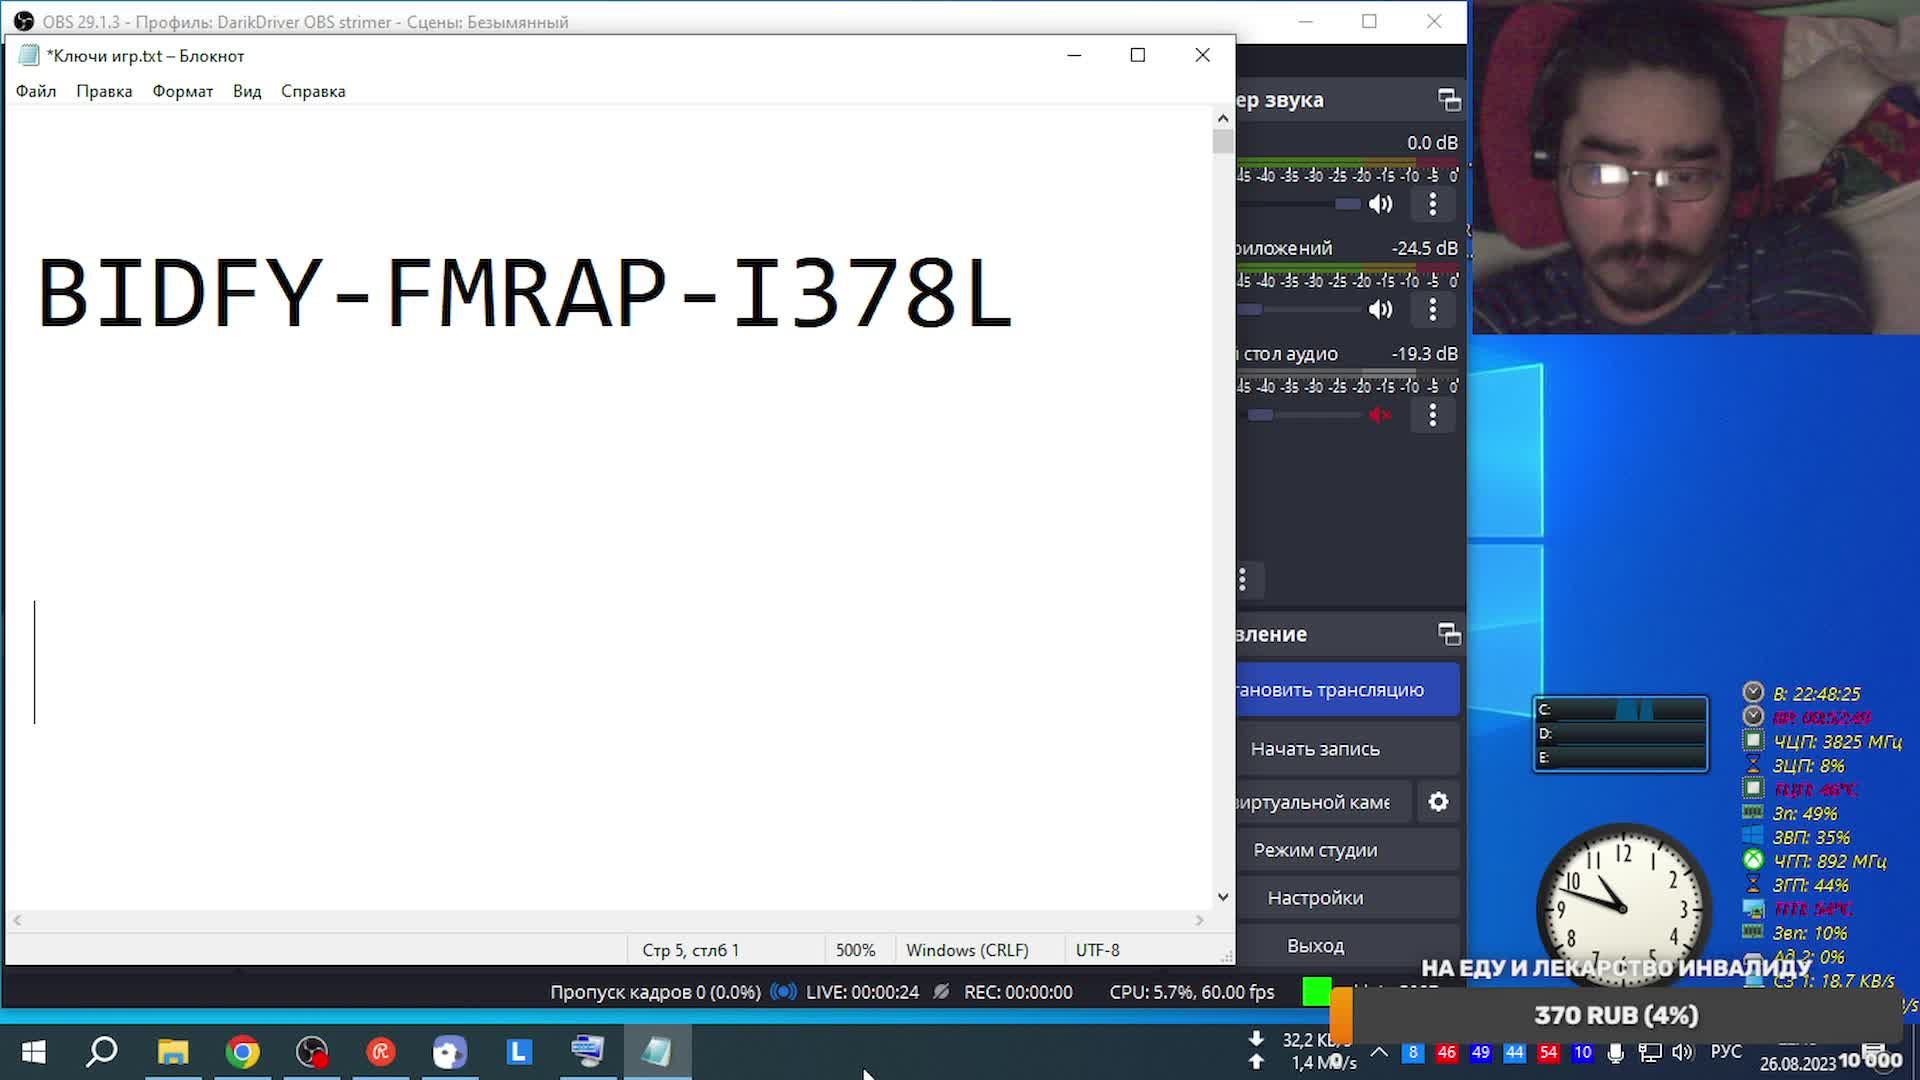Viewport: 1920px width, 1080px height.
Task: Mute the application audio speaker icon
Action: click(x=1380, y=309)
